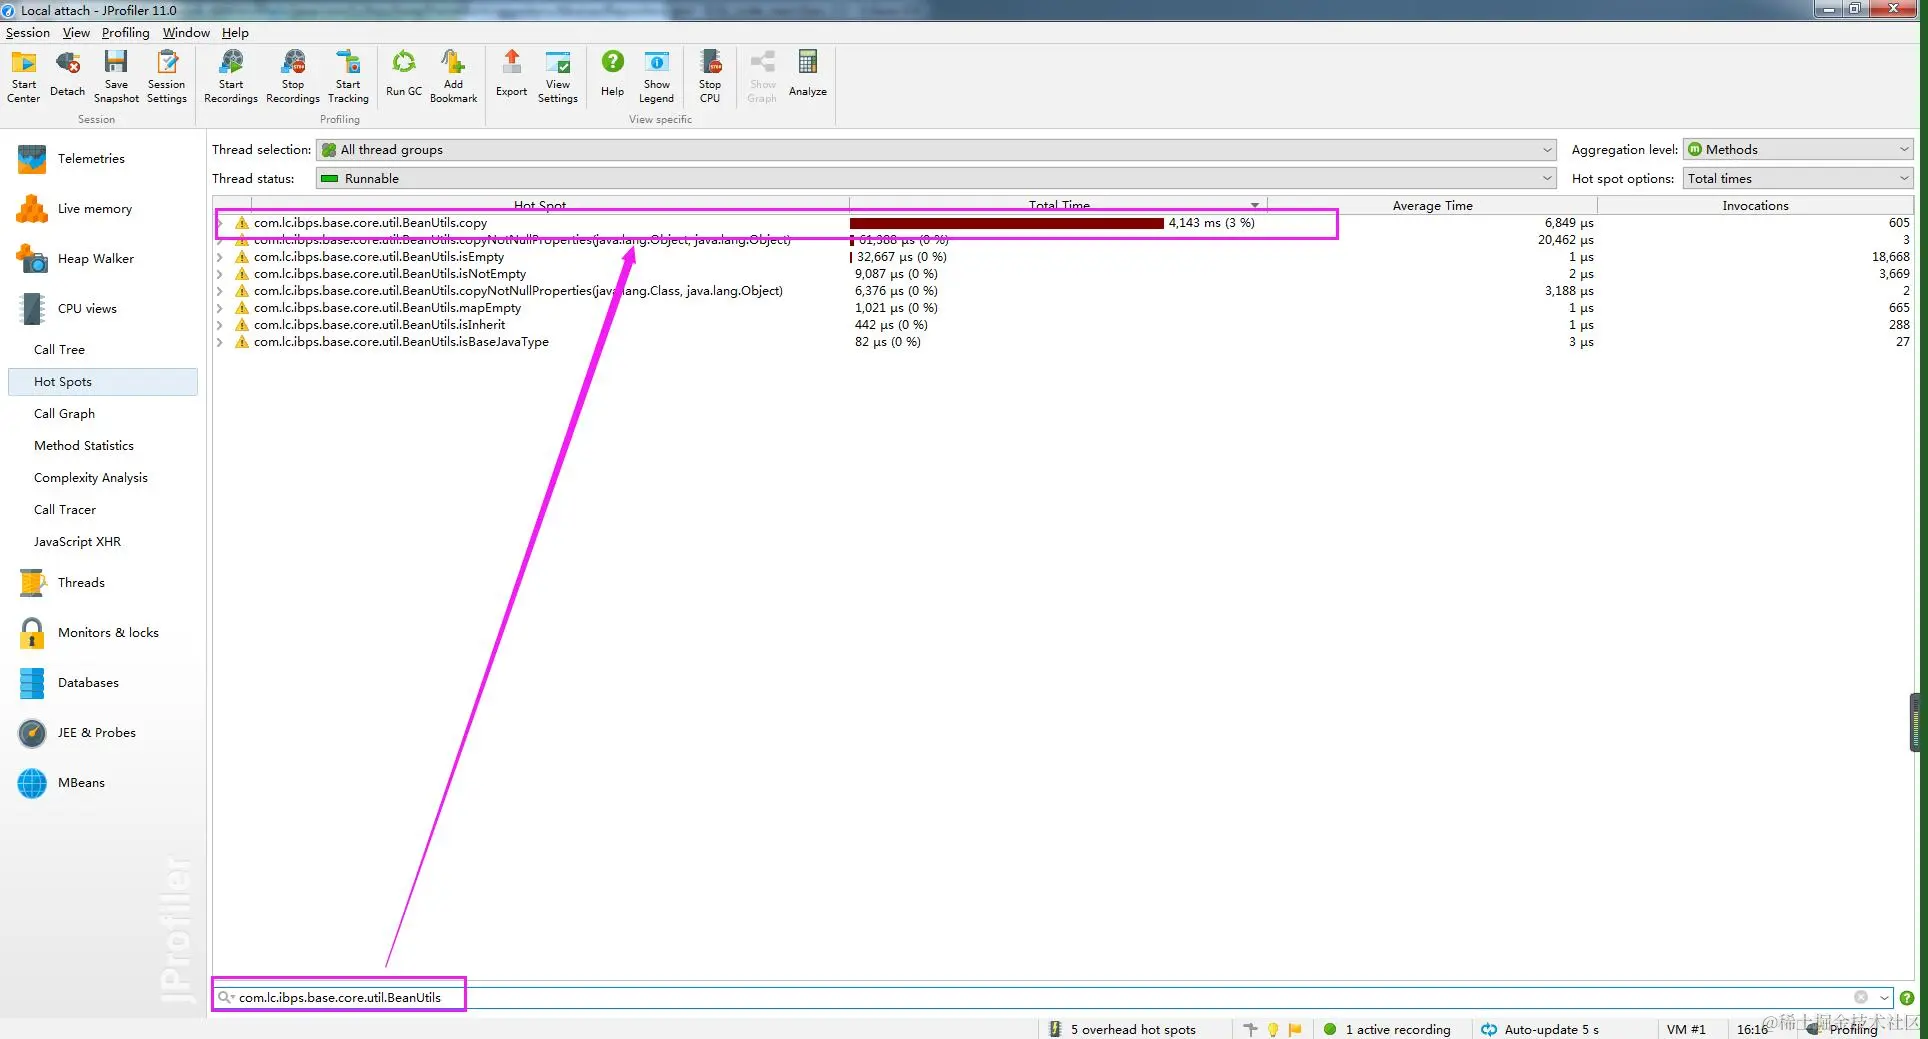Sort by the Total Time column

[1059, 205]
